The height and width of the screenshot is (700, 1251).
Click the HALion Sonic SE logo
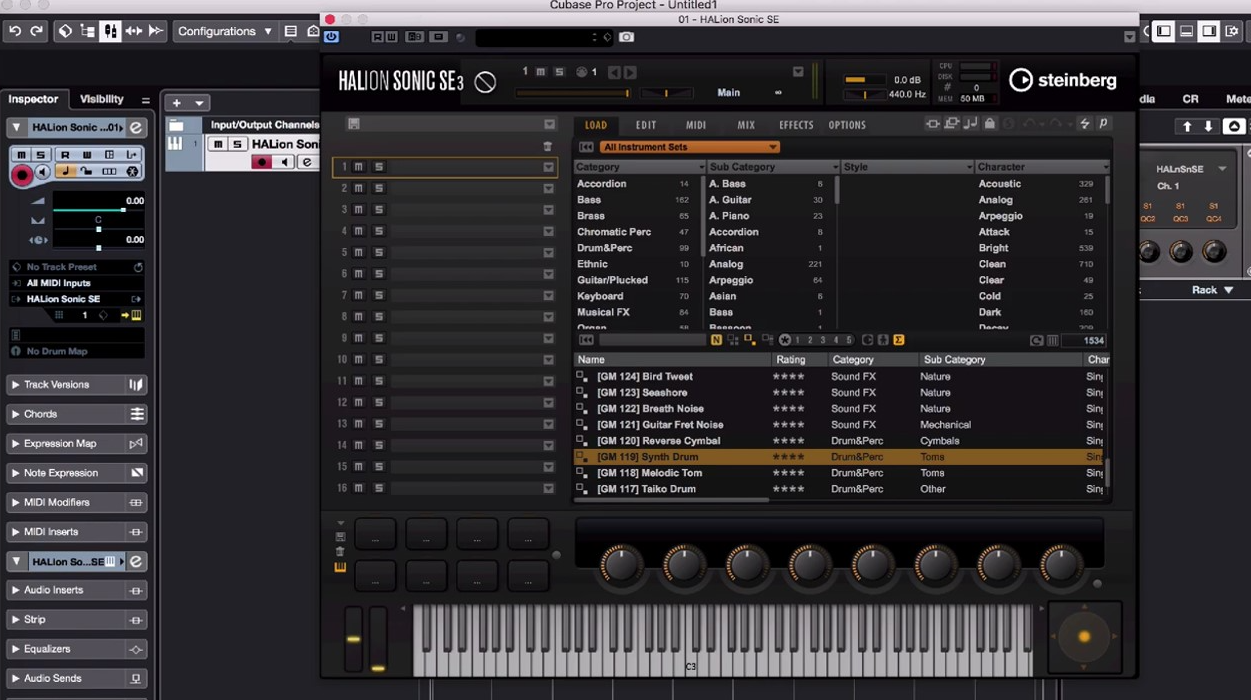400,82
